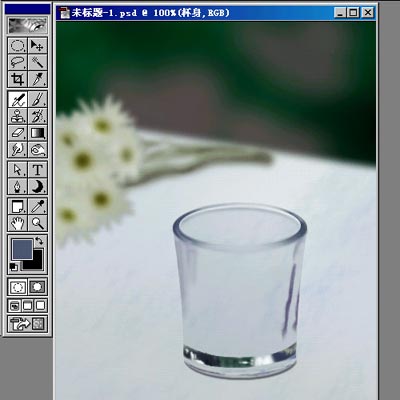The image size is (400, 400).
Task: Jump to ImageReady
Action: [27, 323]
